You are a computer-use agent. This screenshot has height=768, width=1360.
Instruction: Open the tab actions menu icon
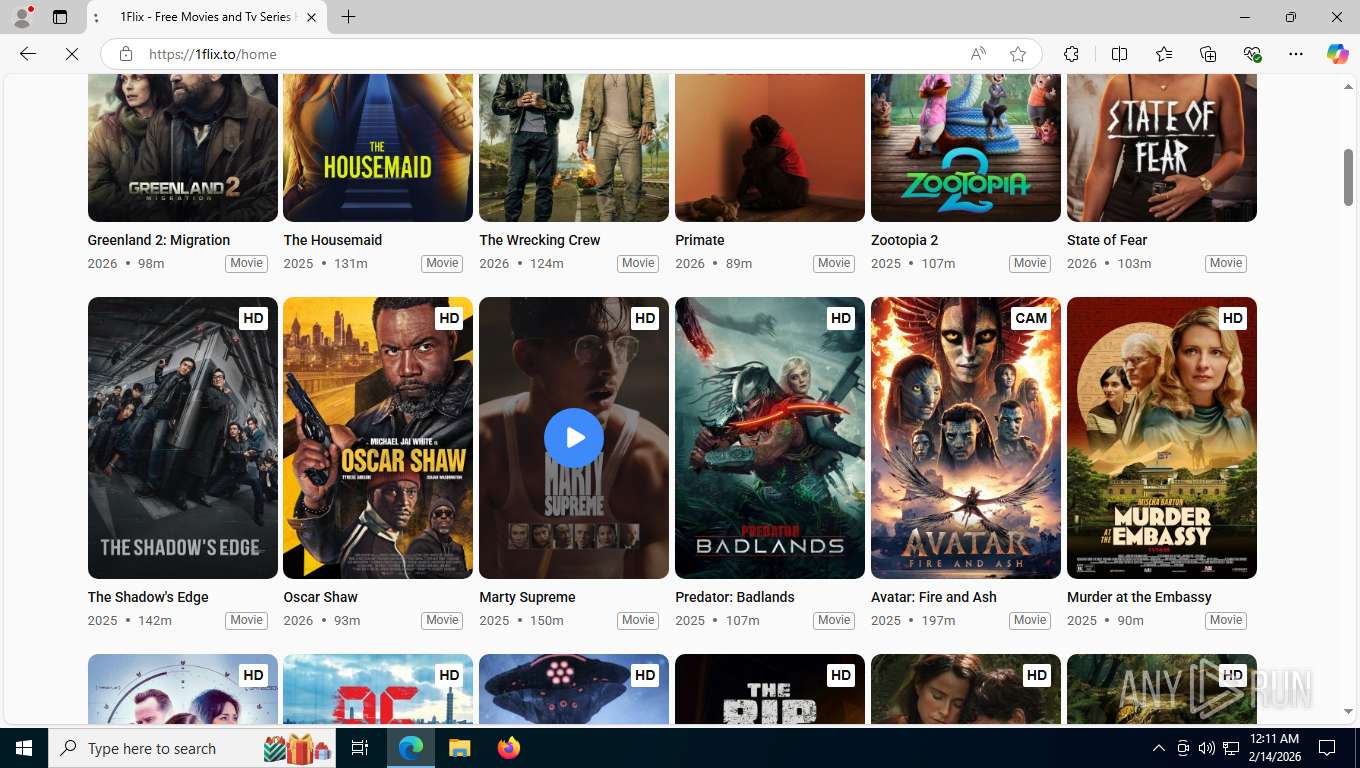(x=60, y=17)
